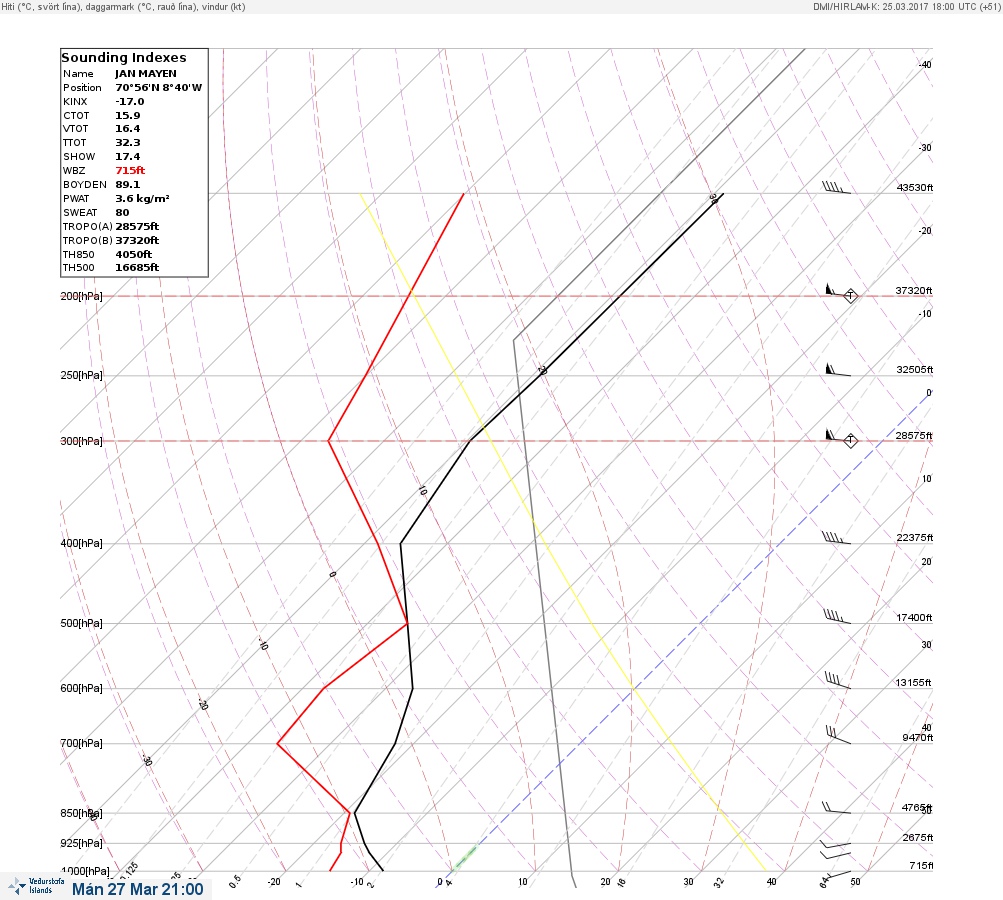Click the 22375ft height label
The width and height of the screenshot is (1003, 900).
915,537
